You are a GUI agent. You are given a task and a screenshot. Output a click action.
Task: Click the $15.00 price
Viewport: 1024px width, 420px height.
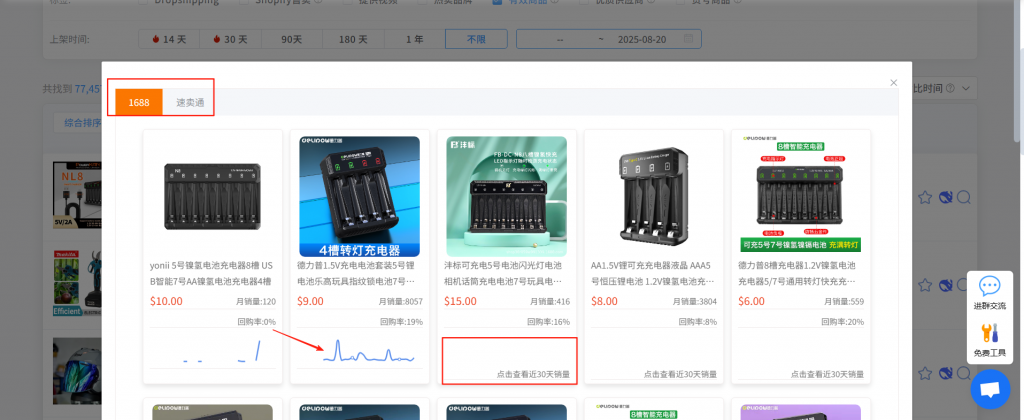460,301
